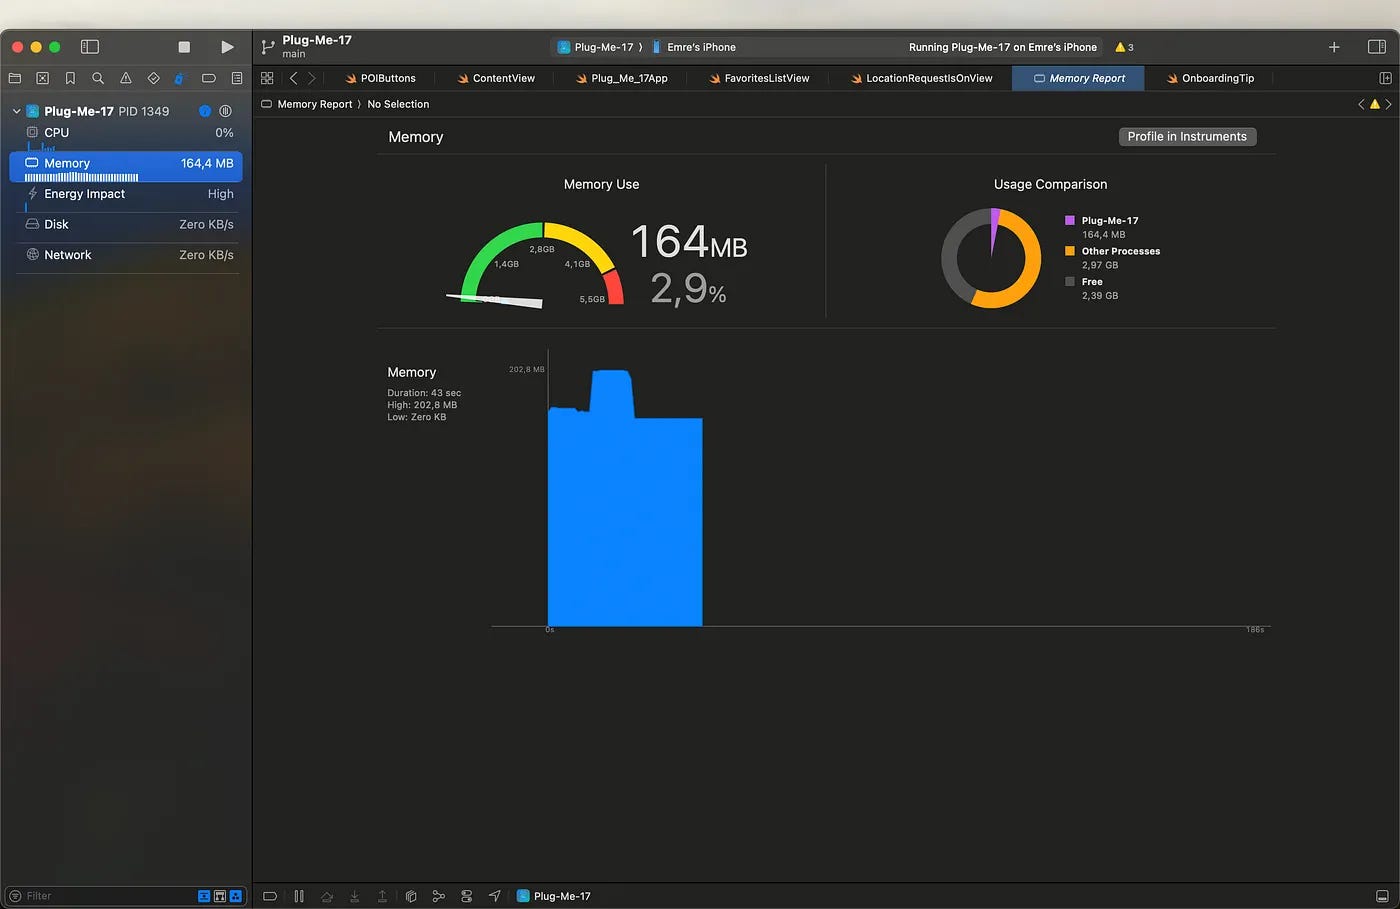Collapse the Plug-Me-17 process tree
1400x909 pixels.
pos(16,111)
